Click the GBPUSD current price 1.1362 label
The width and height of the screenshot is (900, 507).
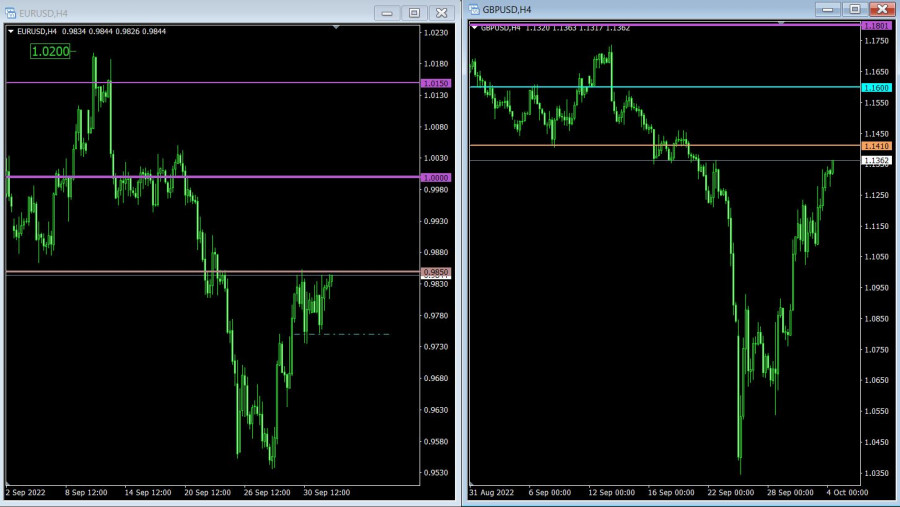[x=877, y=160]
